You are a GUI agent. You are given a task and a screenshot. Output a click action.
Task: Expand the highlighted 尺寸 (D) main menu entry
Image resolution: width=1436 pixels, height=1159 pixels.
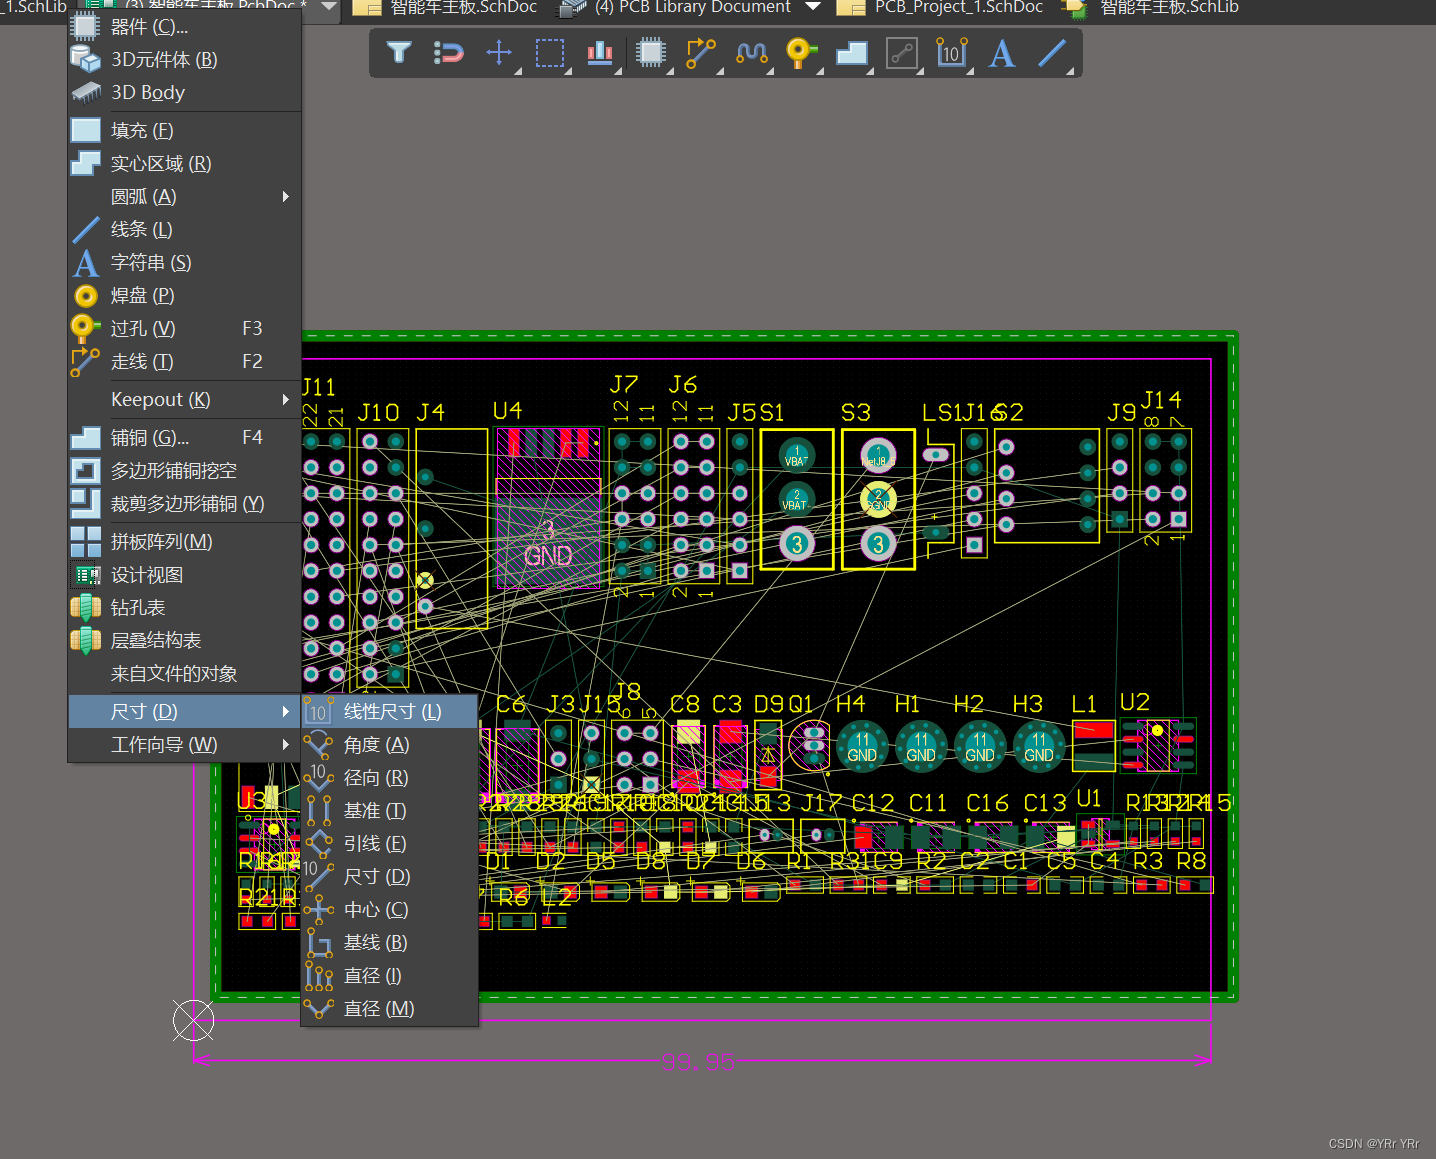tap(185, 711)
